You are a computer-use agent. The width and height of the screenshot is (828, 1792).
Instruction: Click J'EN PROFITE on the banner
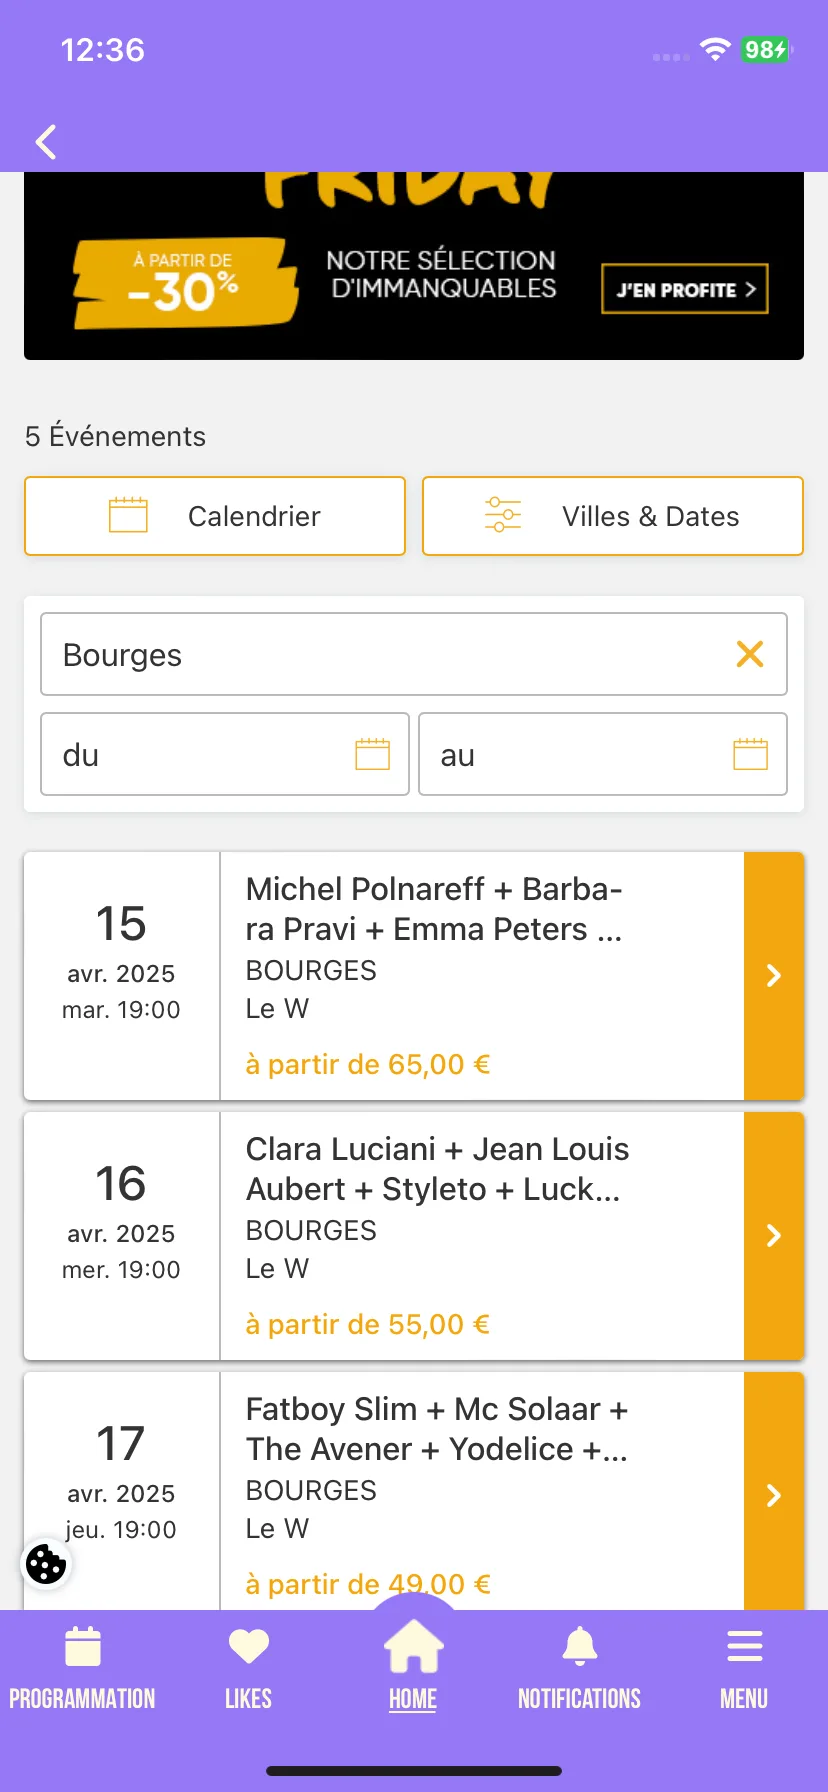pyautogui.click(x=685, y=289)
